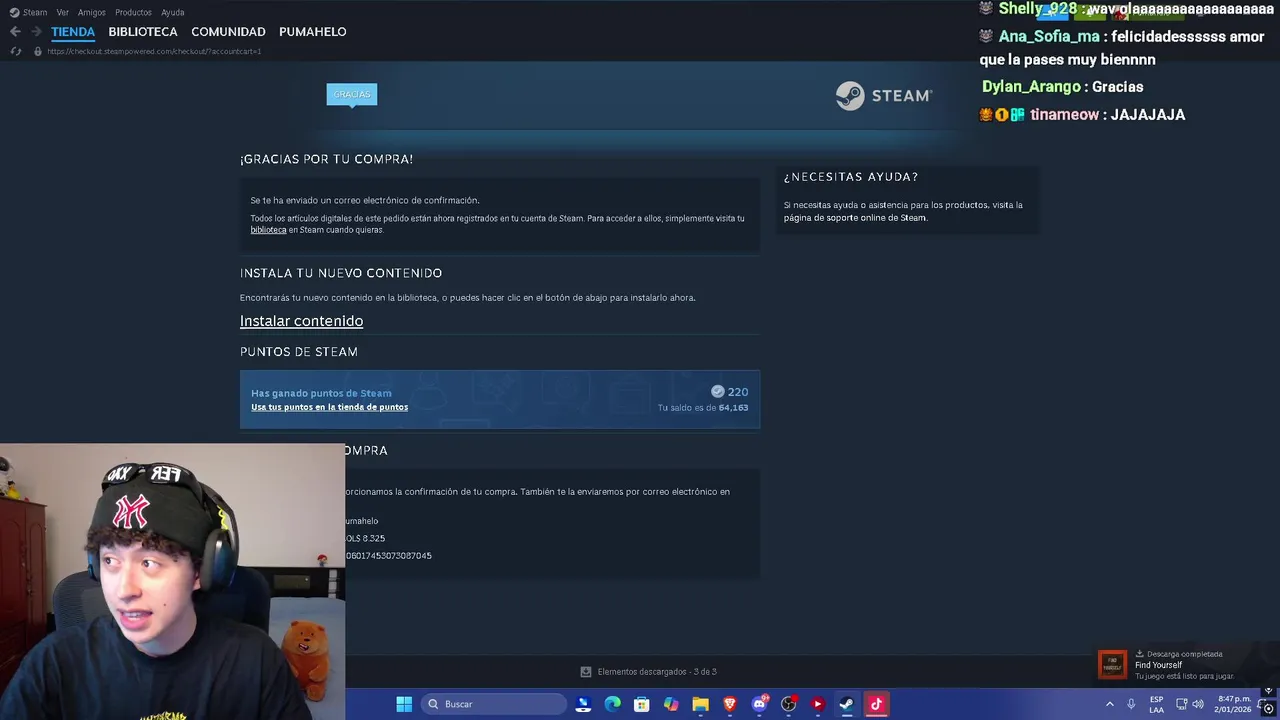Open Microsoft Store from the taskbar
This screenshot has width=1280, height=720.
pyautogui.click(x=642, y=704)
